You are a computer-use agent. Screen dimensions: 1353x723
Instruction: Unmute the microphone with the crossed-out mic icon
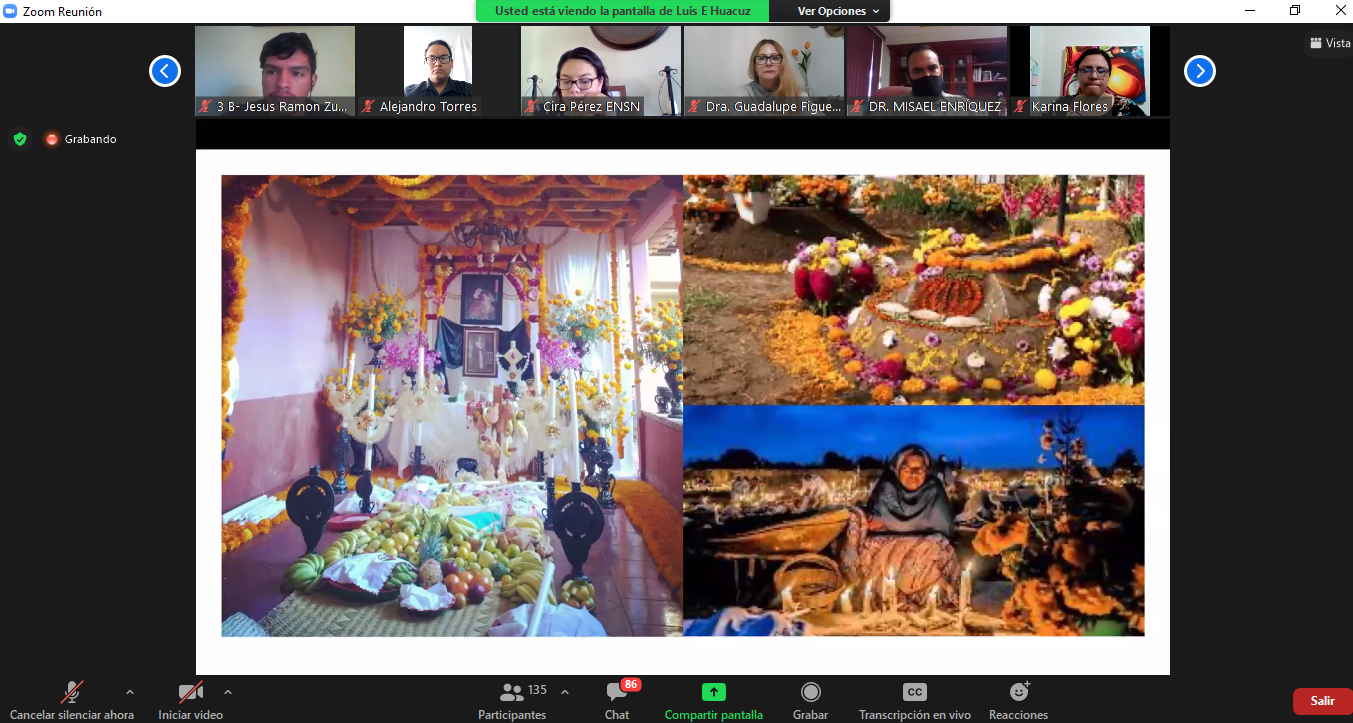pos(72,692)
